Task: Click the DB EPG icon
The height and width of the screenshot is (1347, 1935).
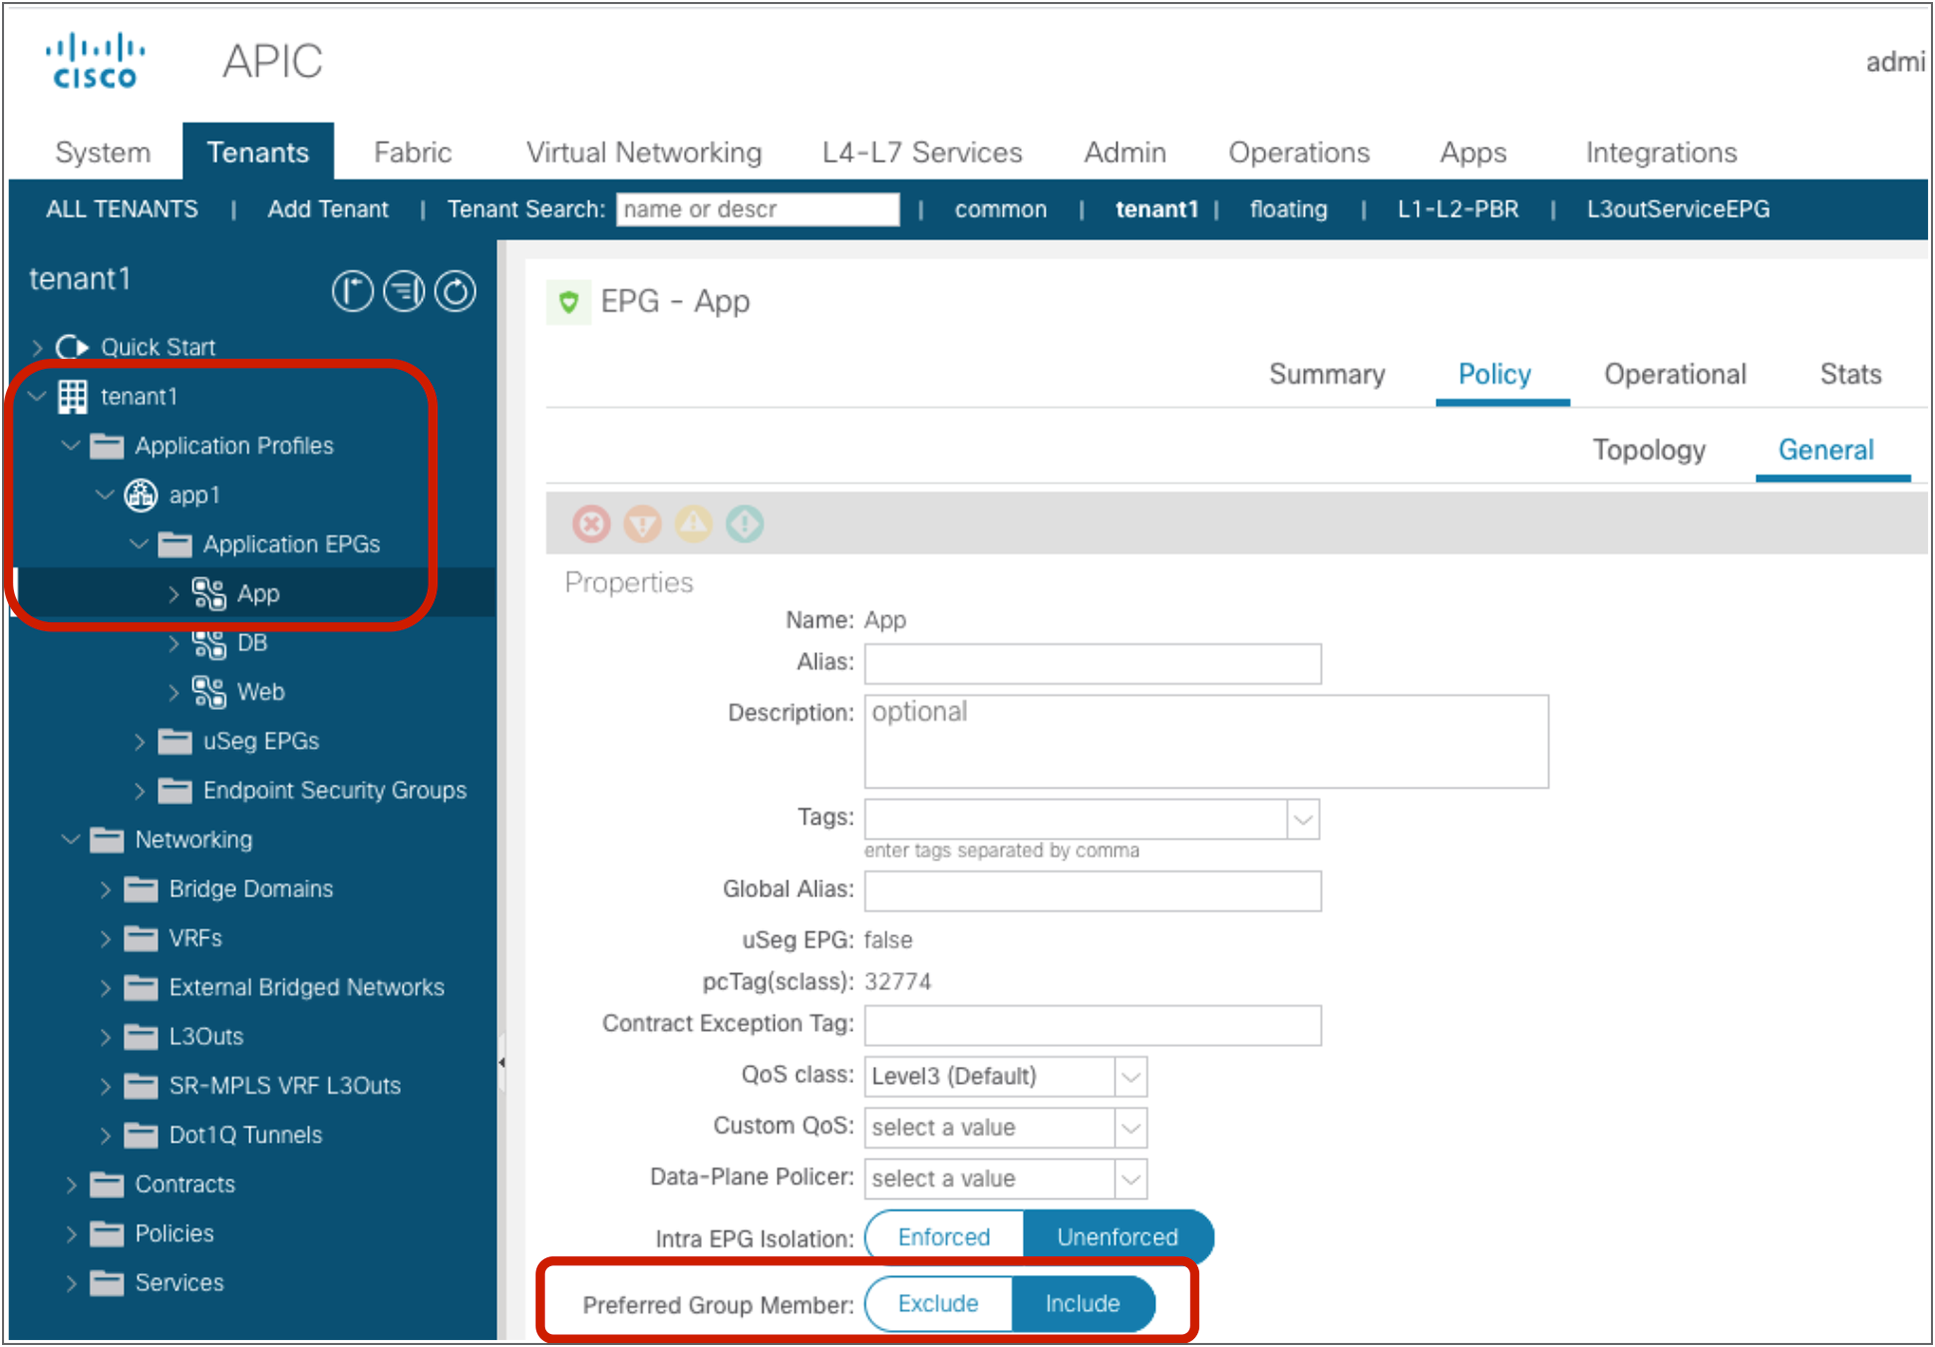Action: click(x=209, y=643)
